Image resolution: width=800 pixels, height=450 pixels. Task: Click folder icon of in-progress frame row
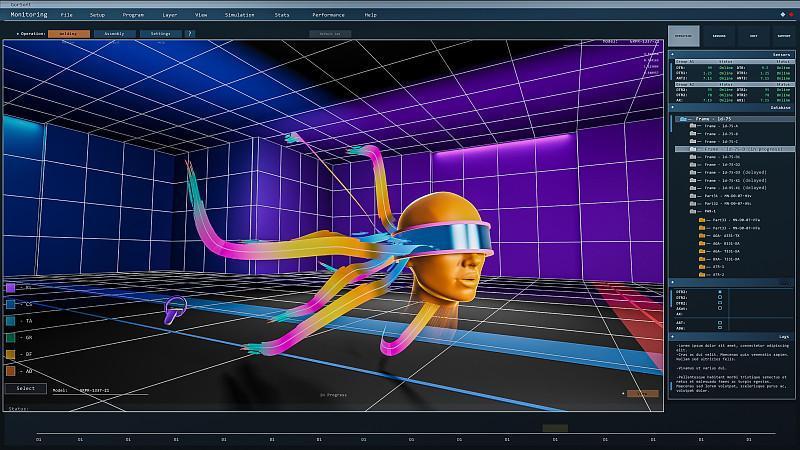[693, 149]
